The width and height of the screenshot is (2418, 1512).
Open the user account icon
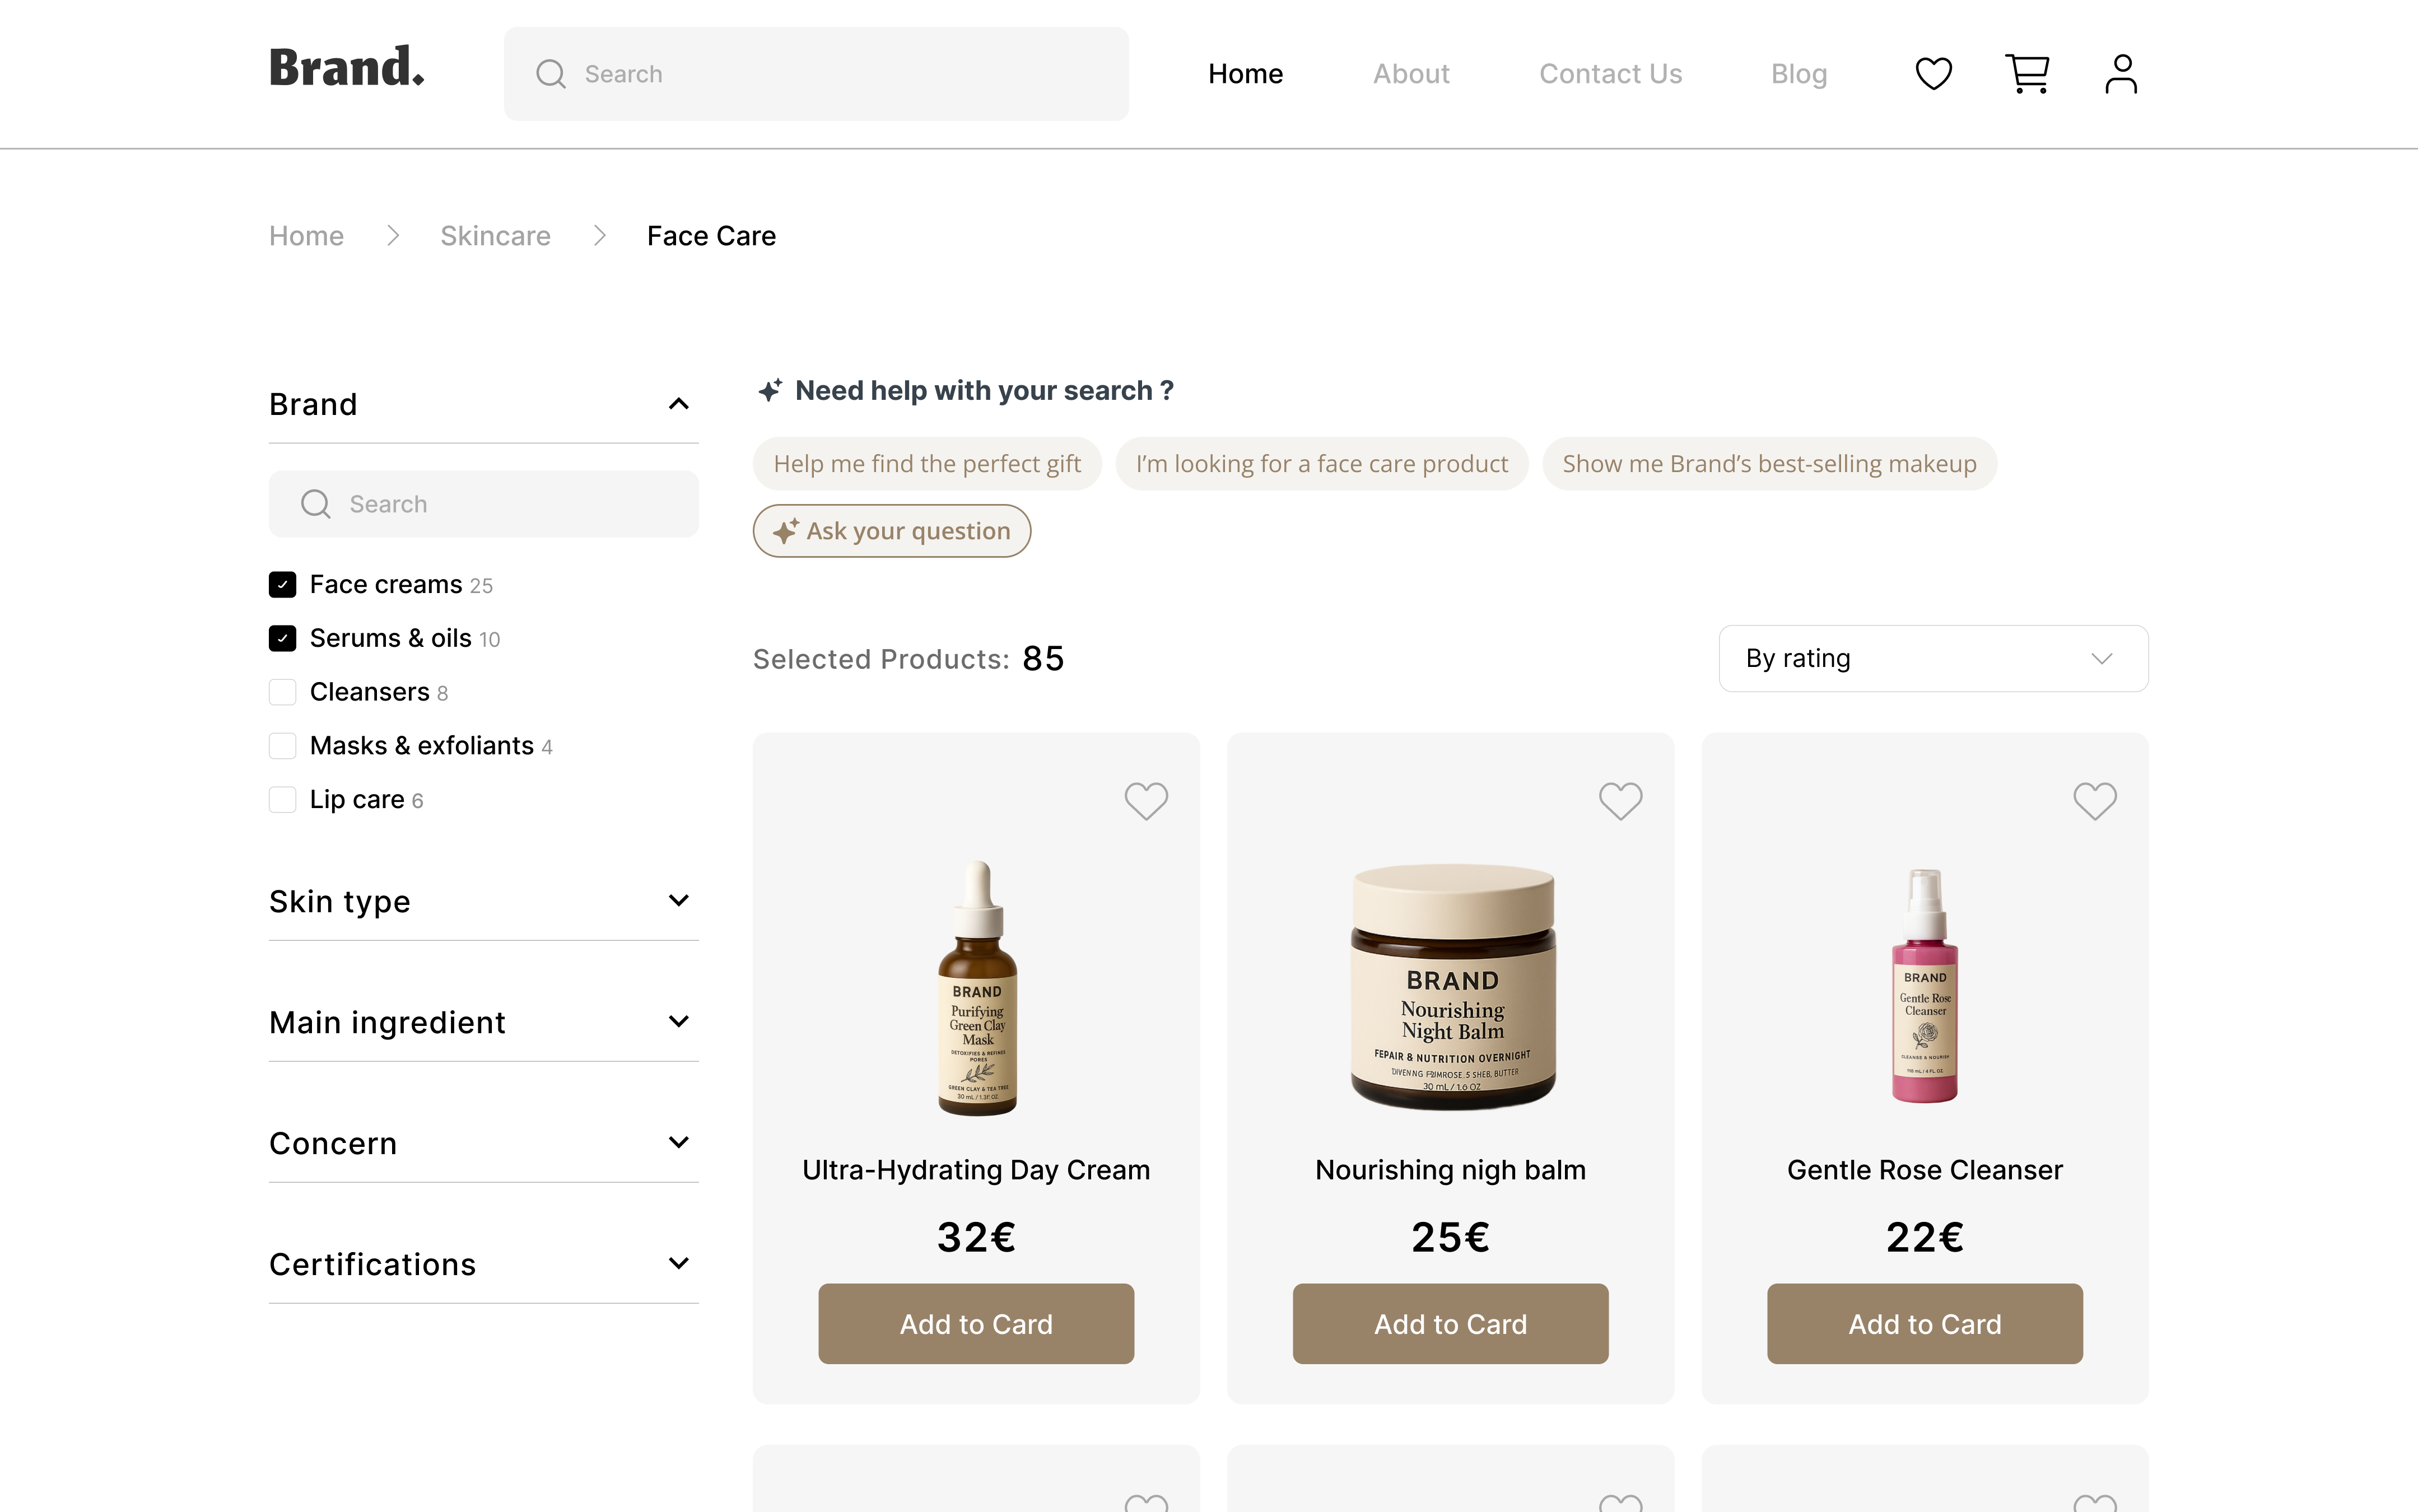point(2120,74)
